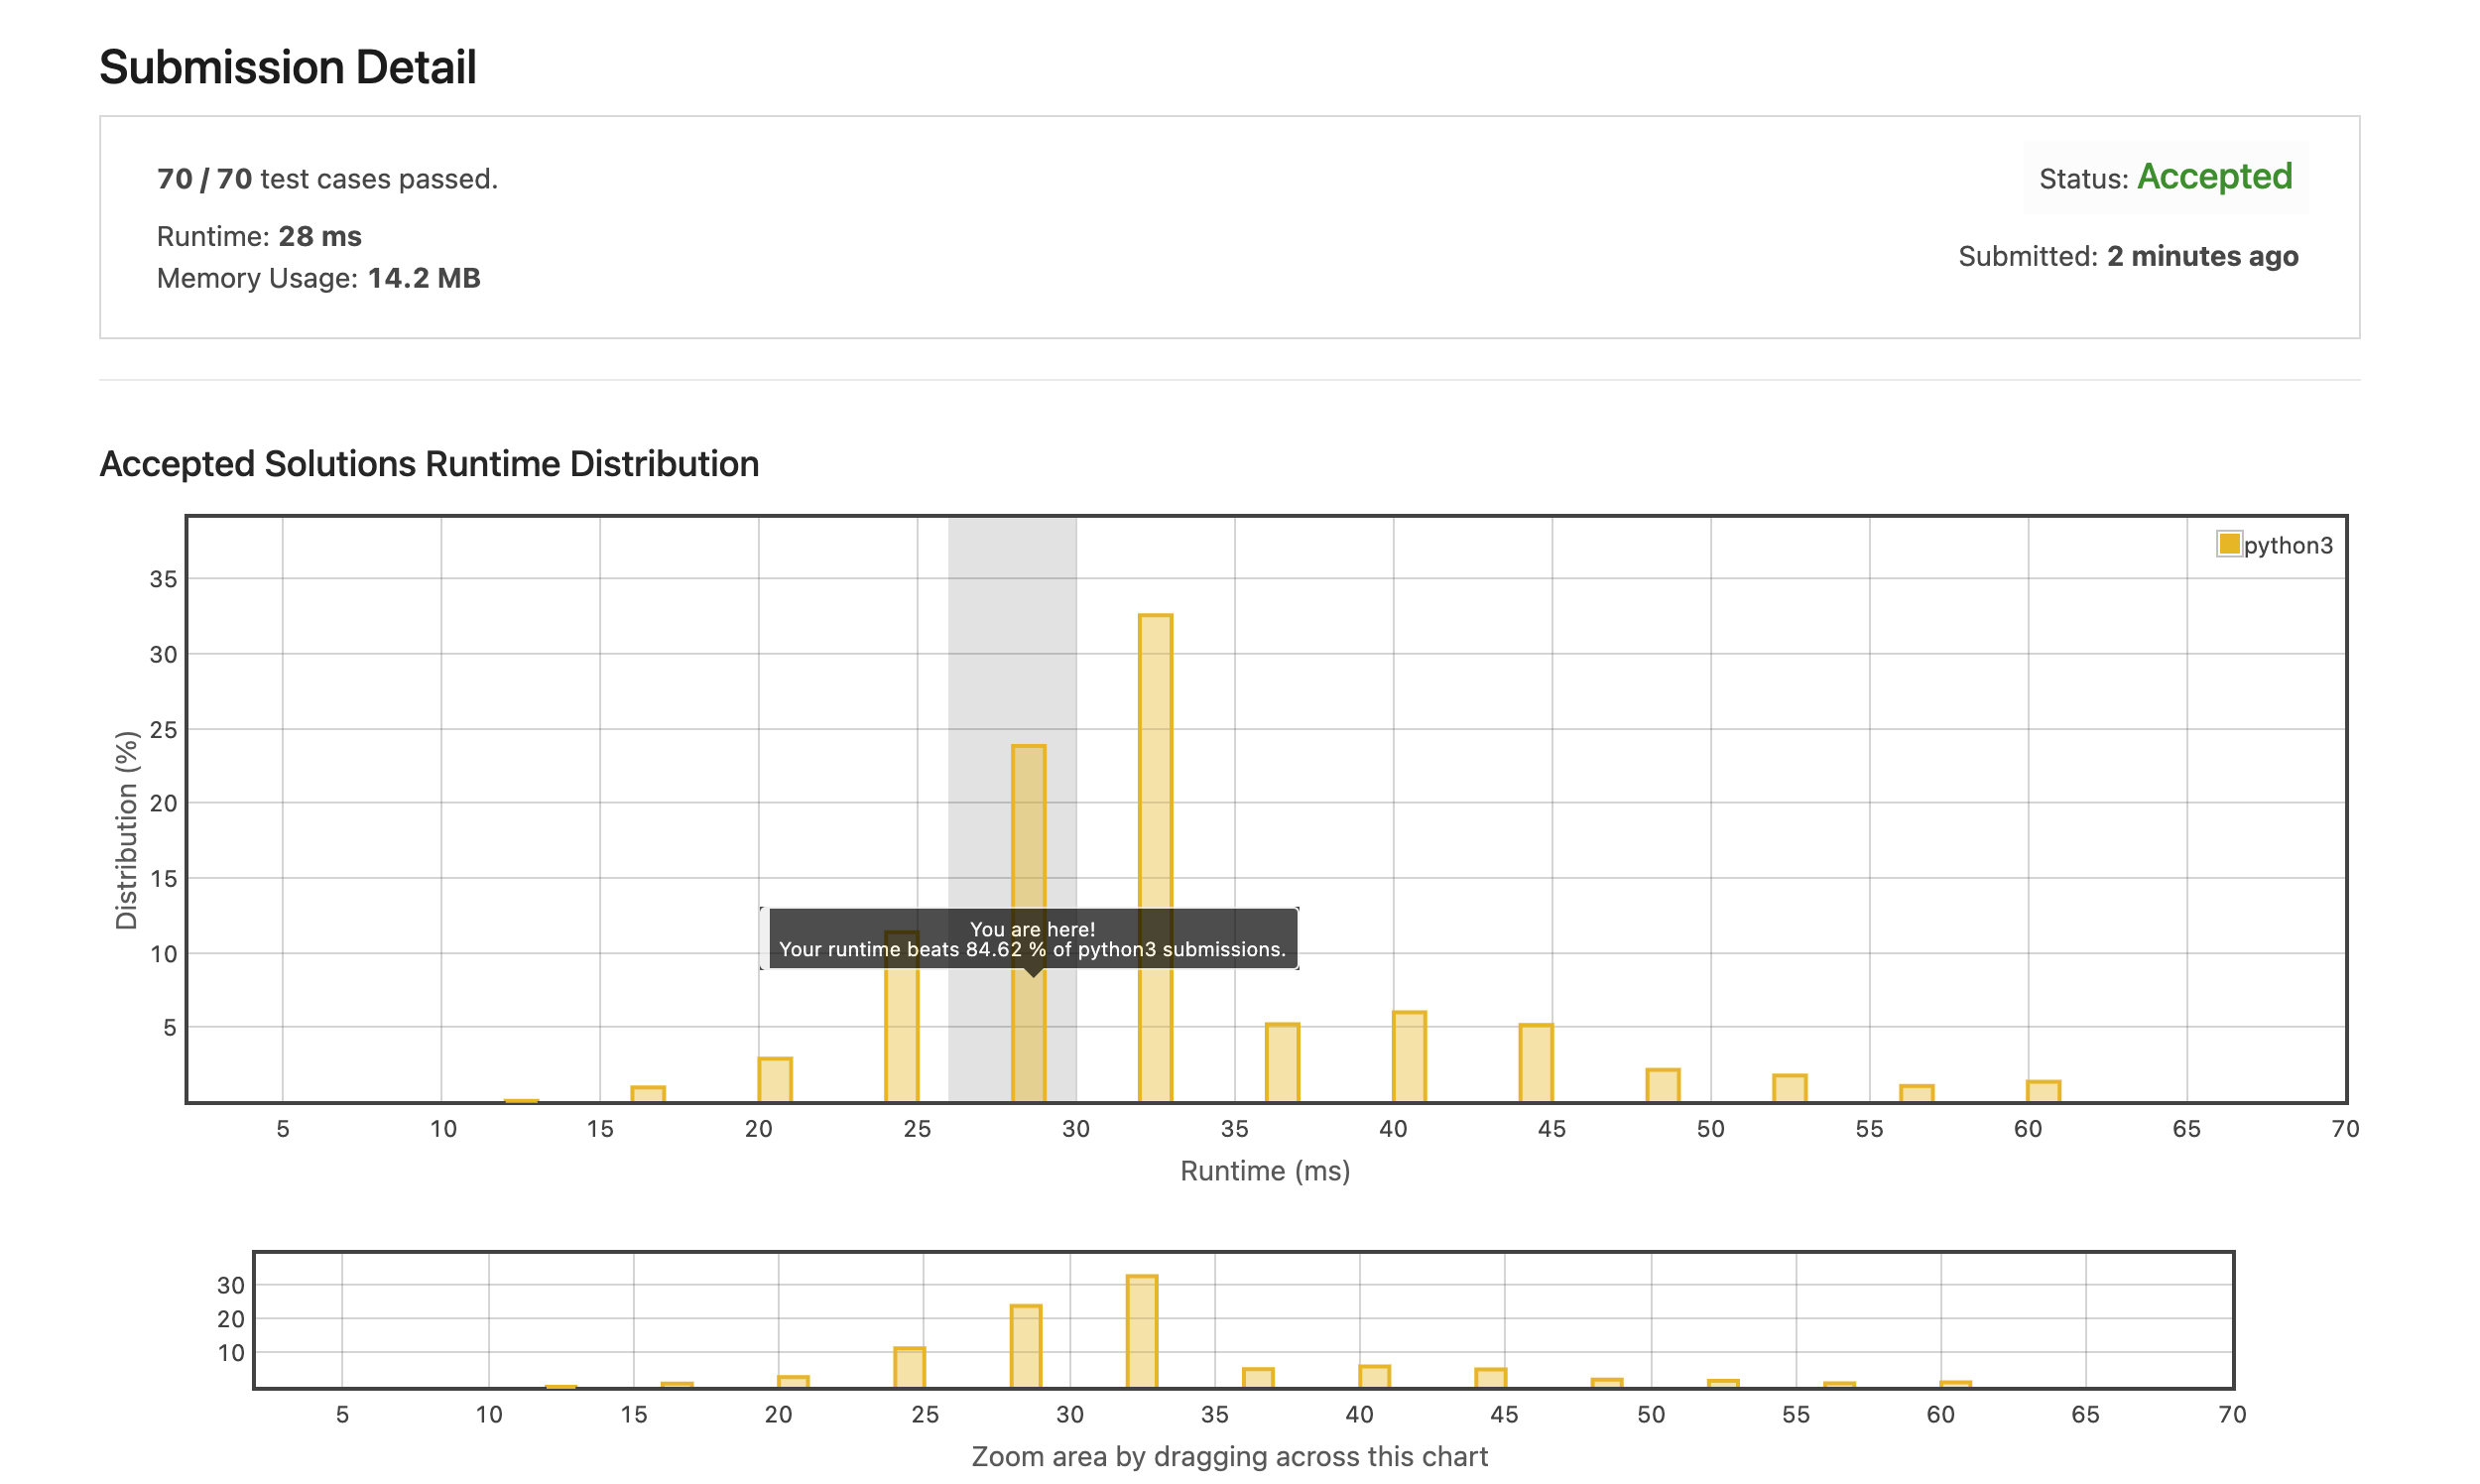Click main chart bar just right of 20 ms
2480x1484 pixels.
pyautogui.click(x=775, y=1080)
